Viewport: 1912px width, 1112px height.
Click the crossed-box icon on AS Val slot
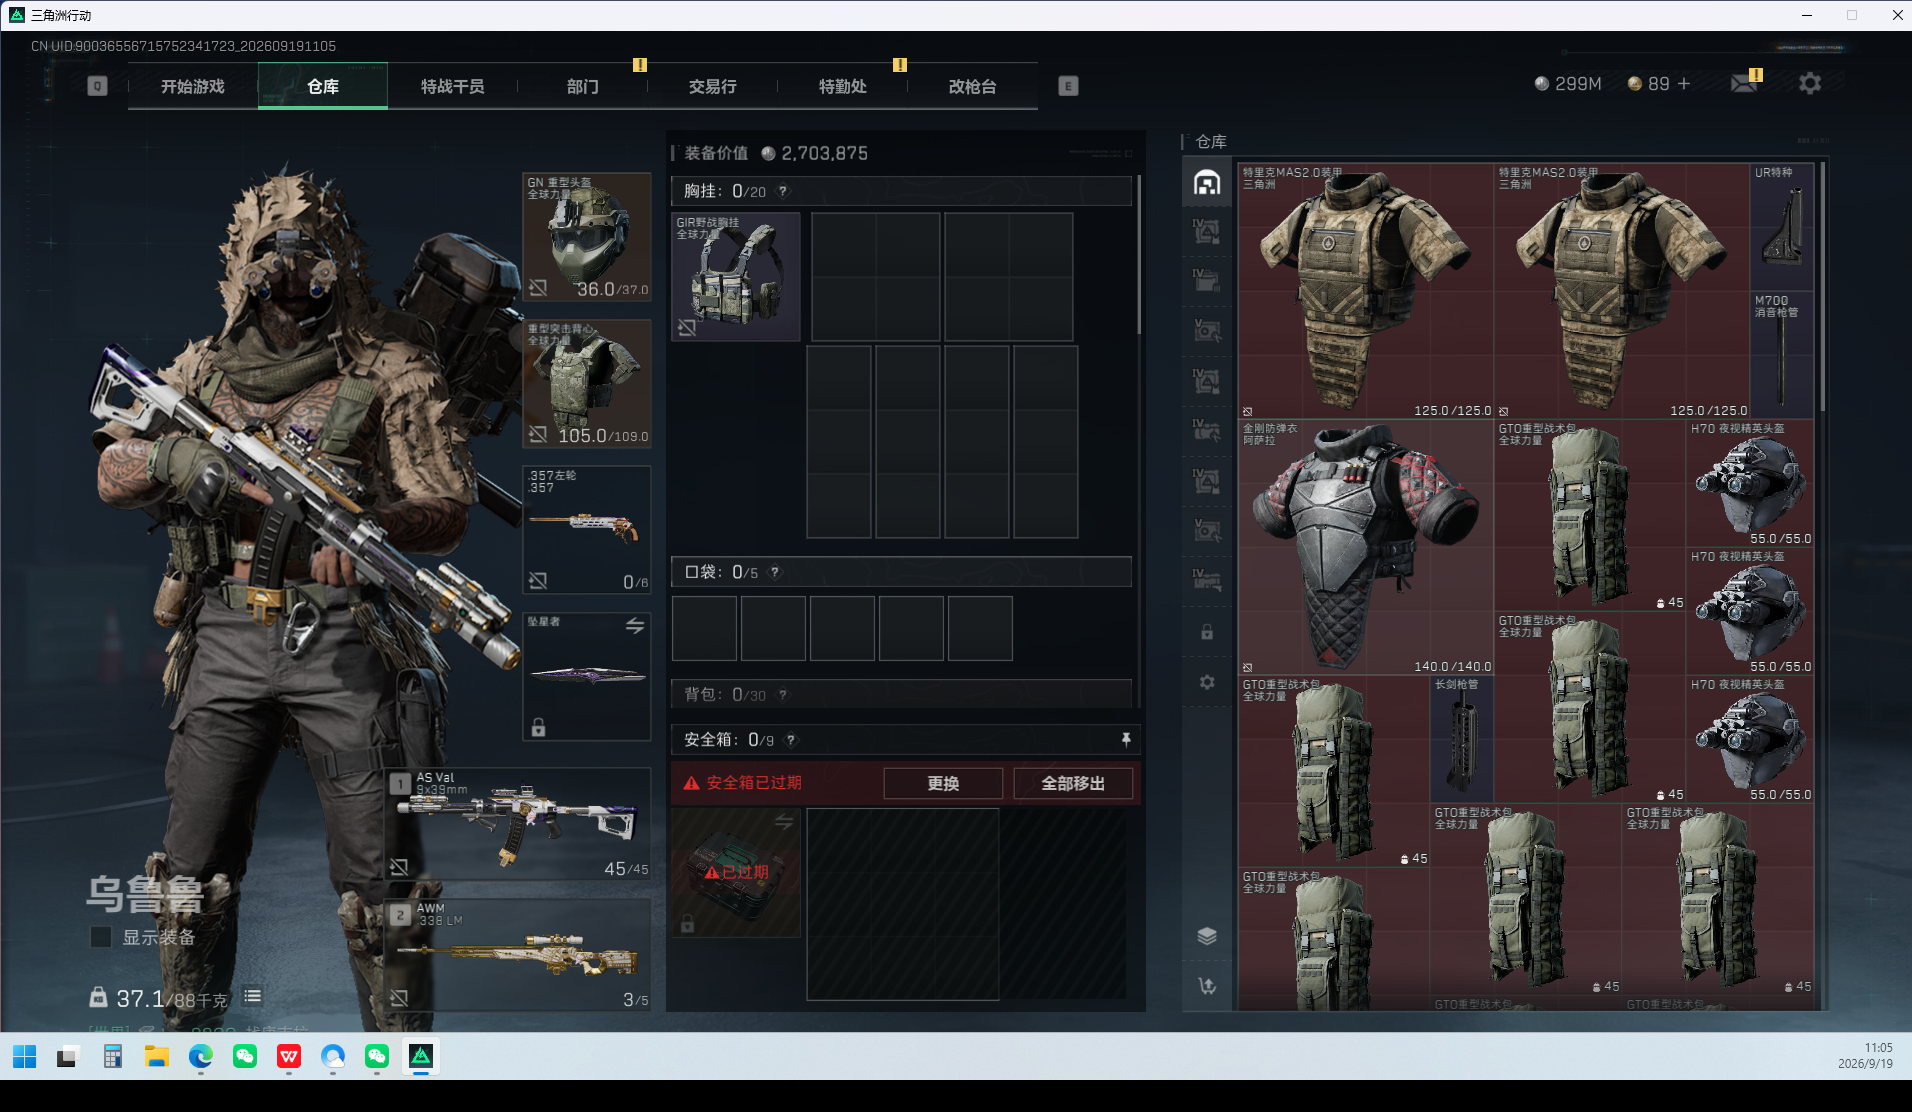point(399,867)
